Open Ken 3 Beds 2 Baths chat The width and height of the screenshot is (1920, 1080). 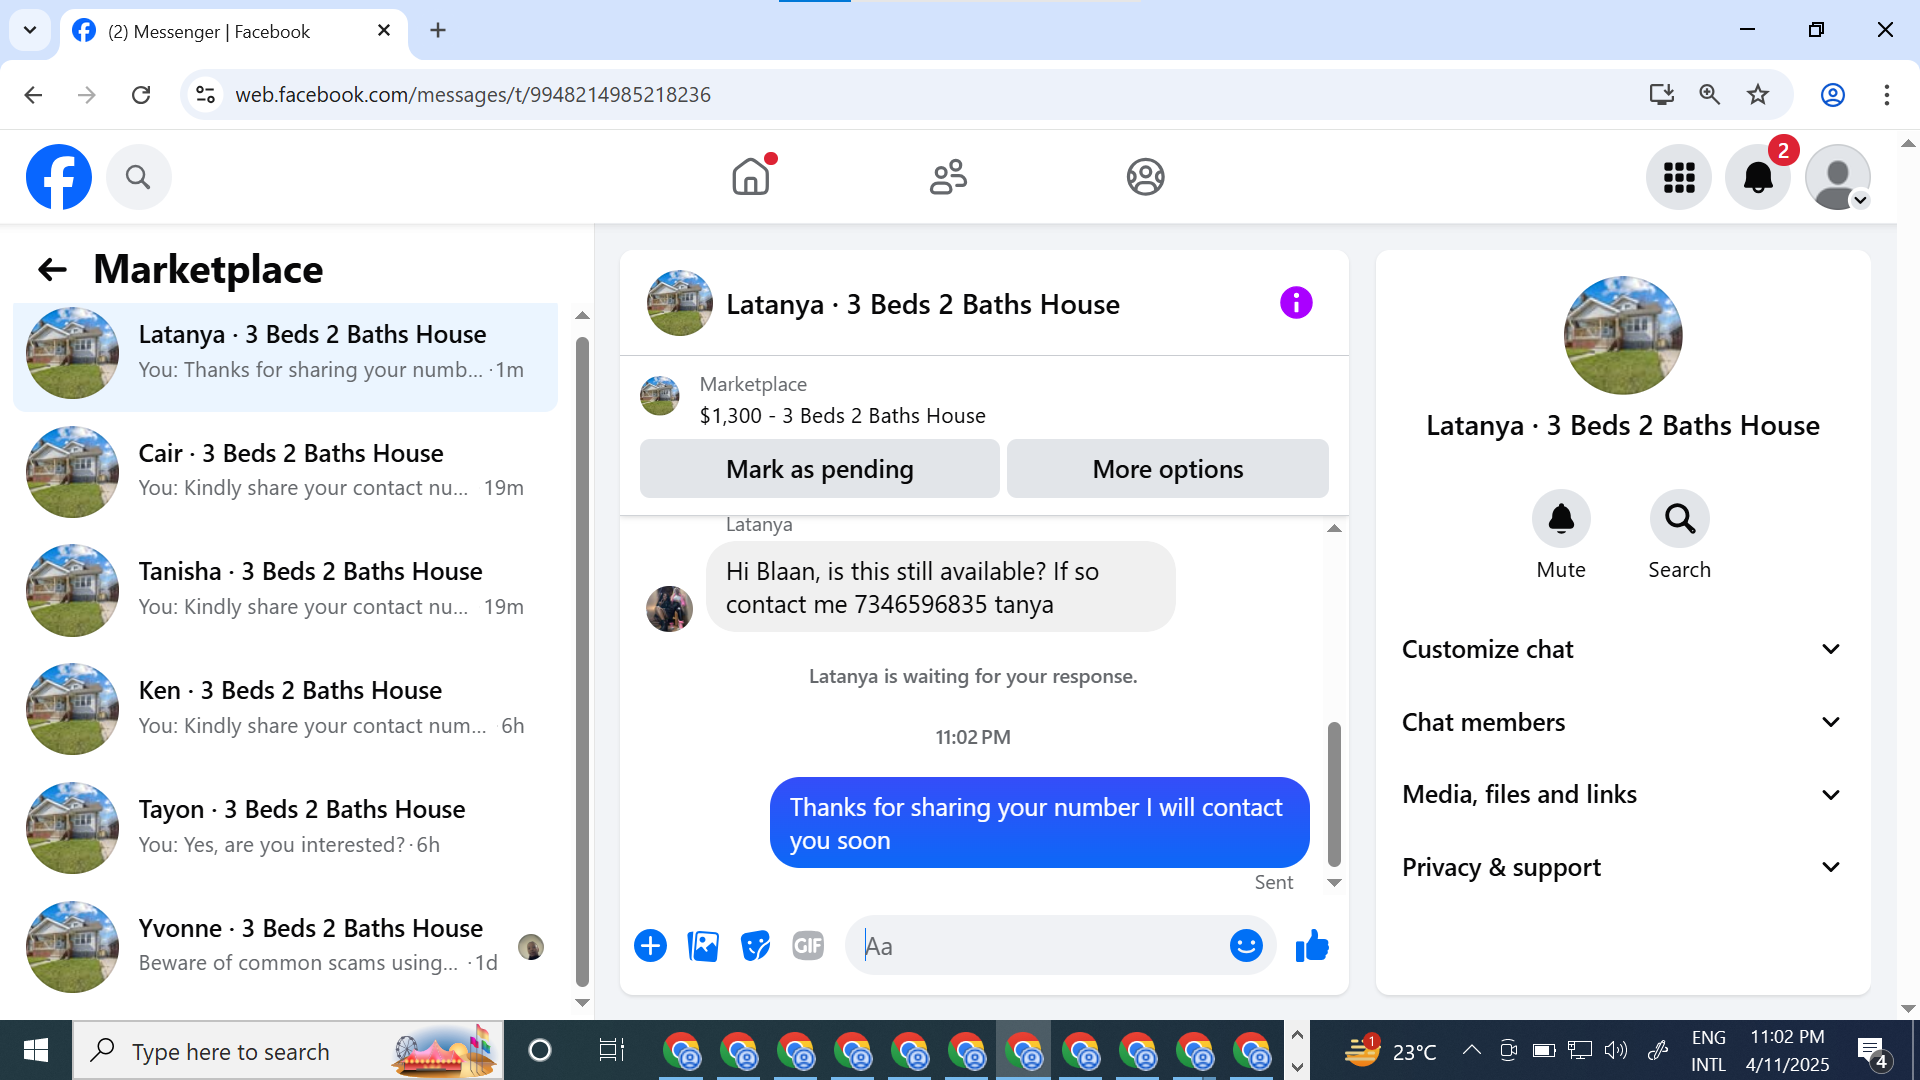pyautogui.click(x=286, y=708)
